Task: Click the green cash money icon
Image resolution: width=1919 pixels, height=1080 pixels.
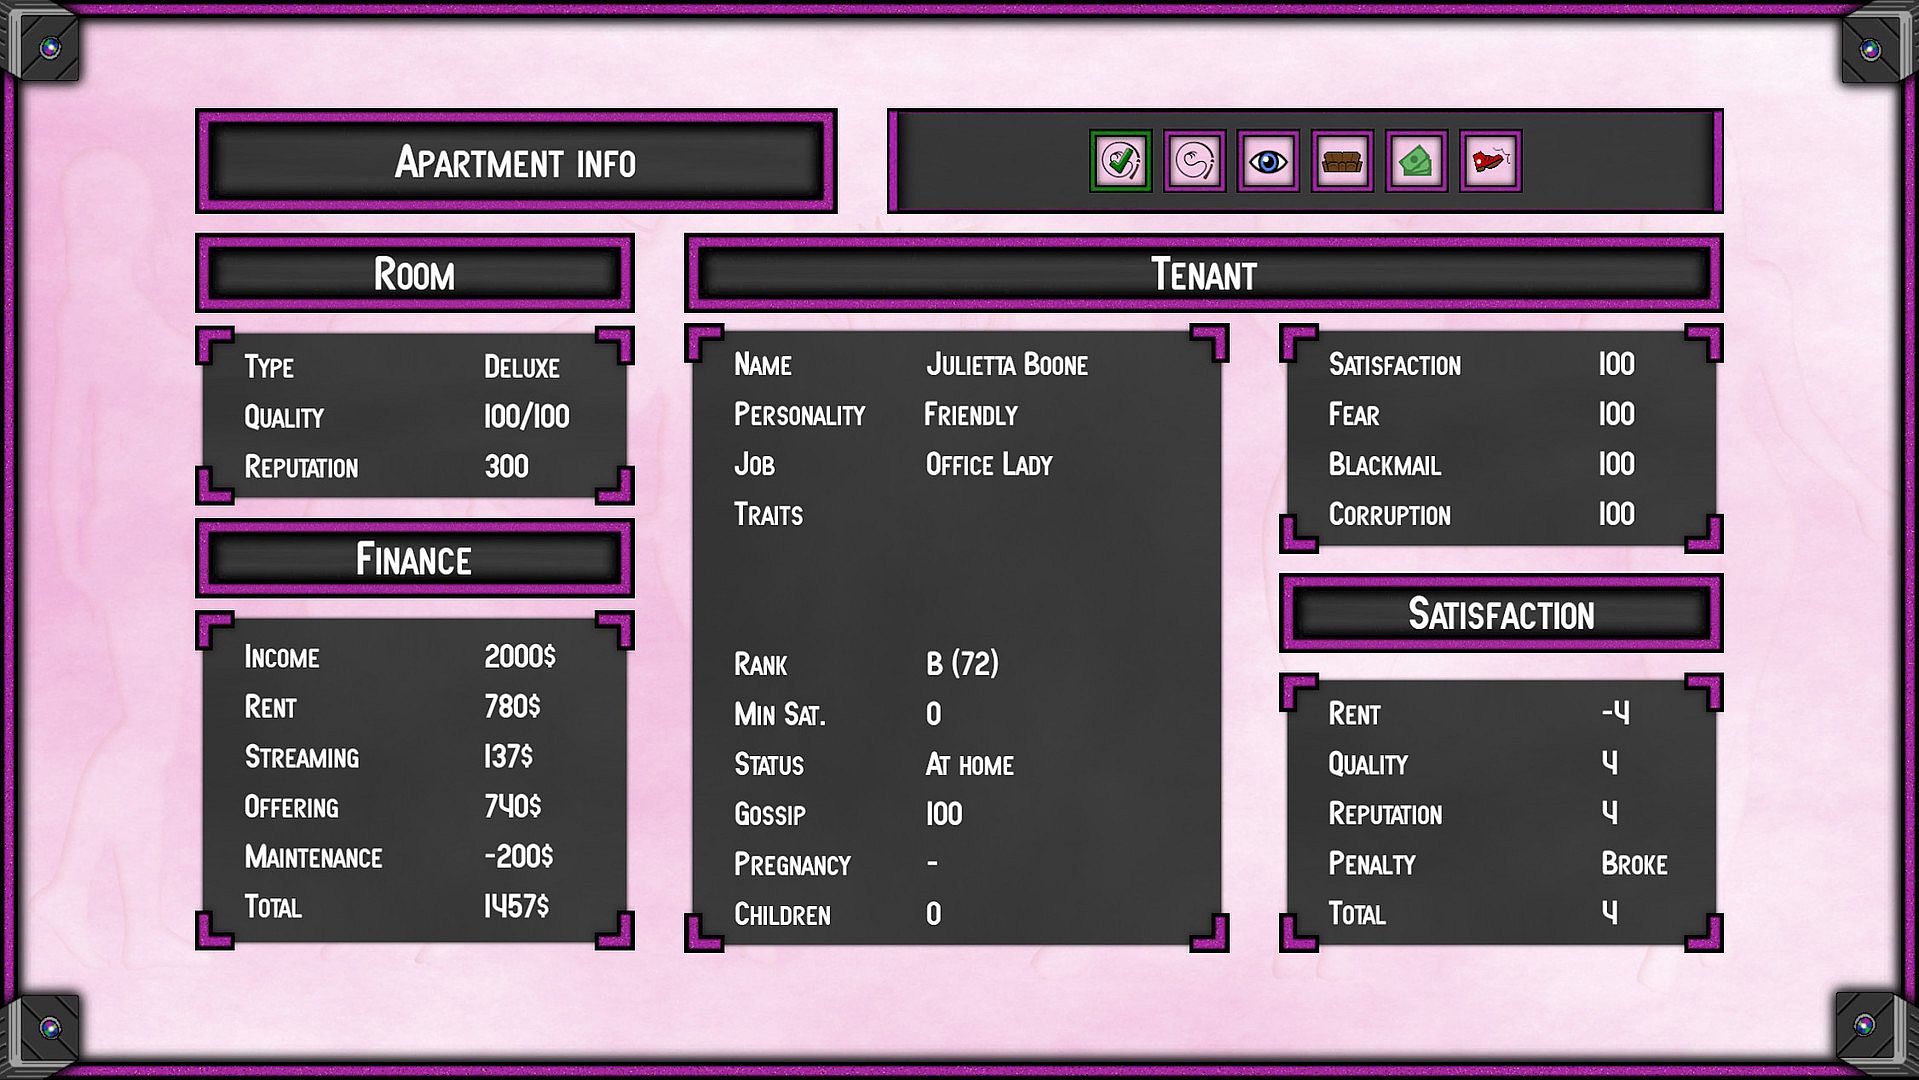Action: 1416,161
